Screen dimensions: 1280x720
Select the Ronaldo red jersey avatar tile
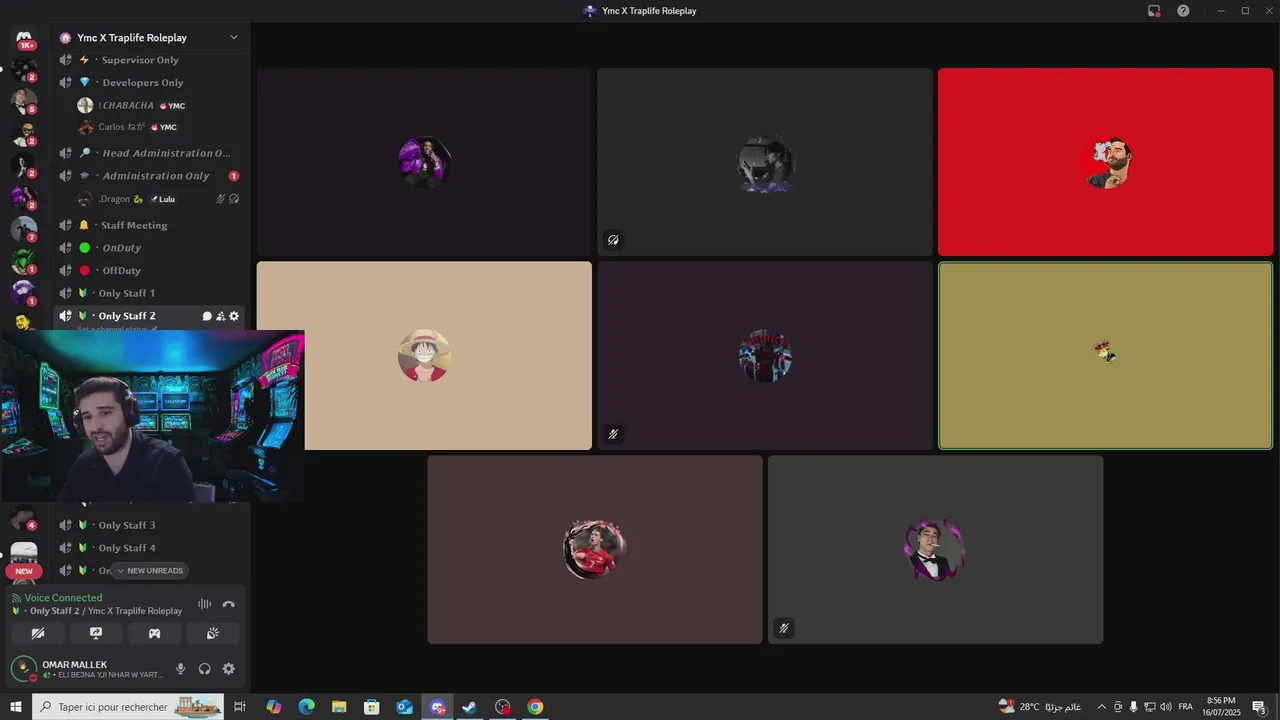[x=595, y=550]
